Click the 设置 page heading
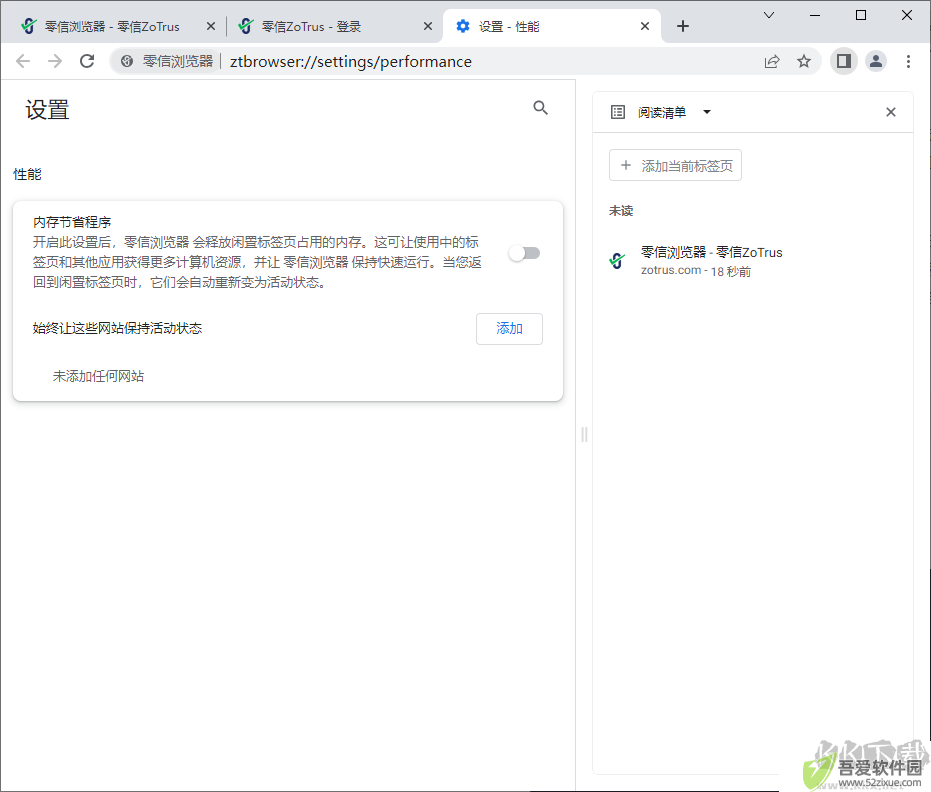The height and width of the screenshot is (792, 931). (47, 110)
